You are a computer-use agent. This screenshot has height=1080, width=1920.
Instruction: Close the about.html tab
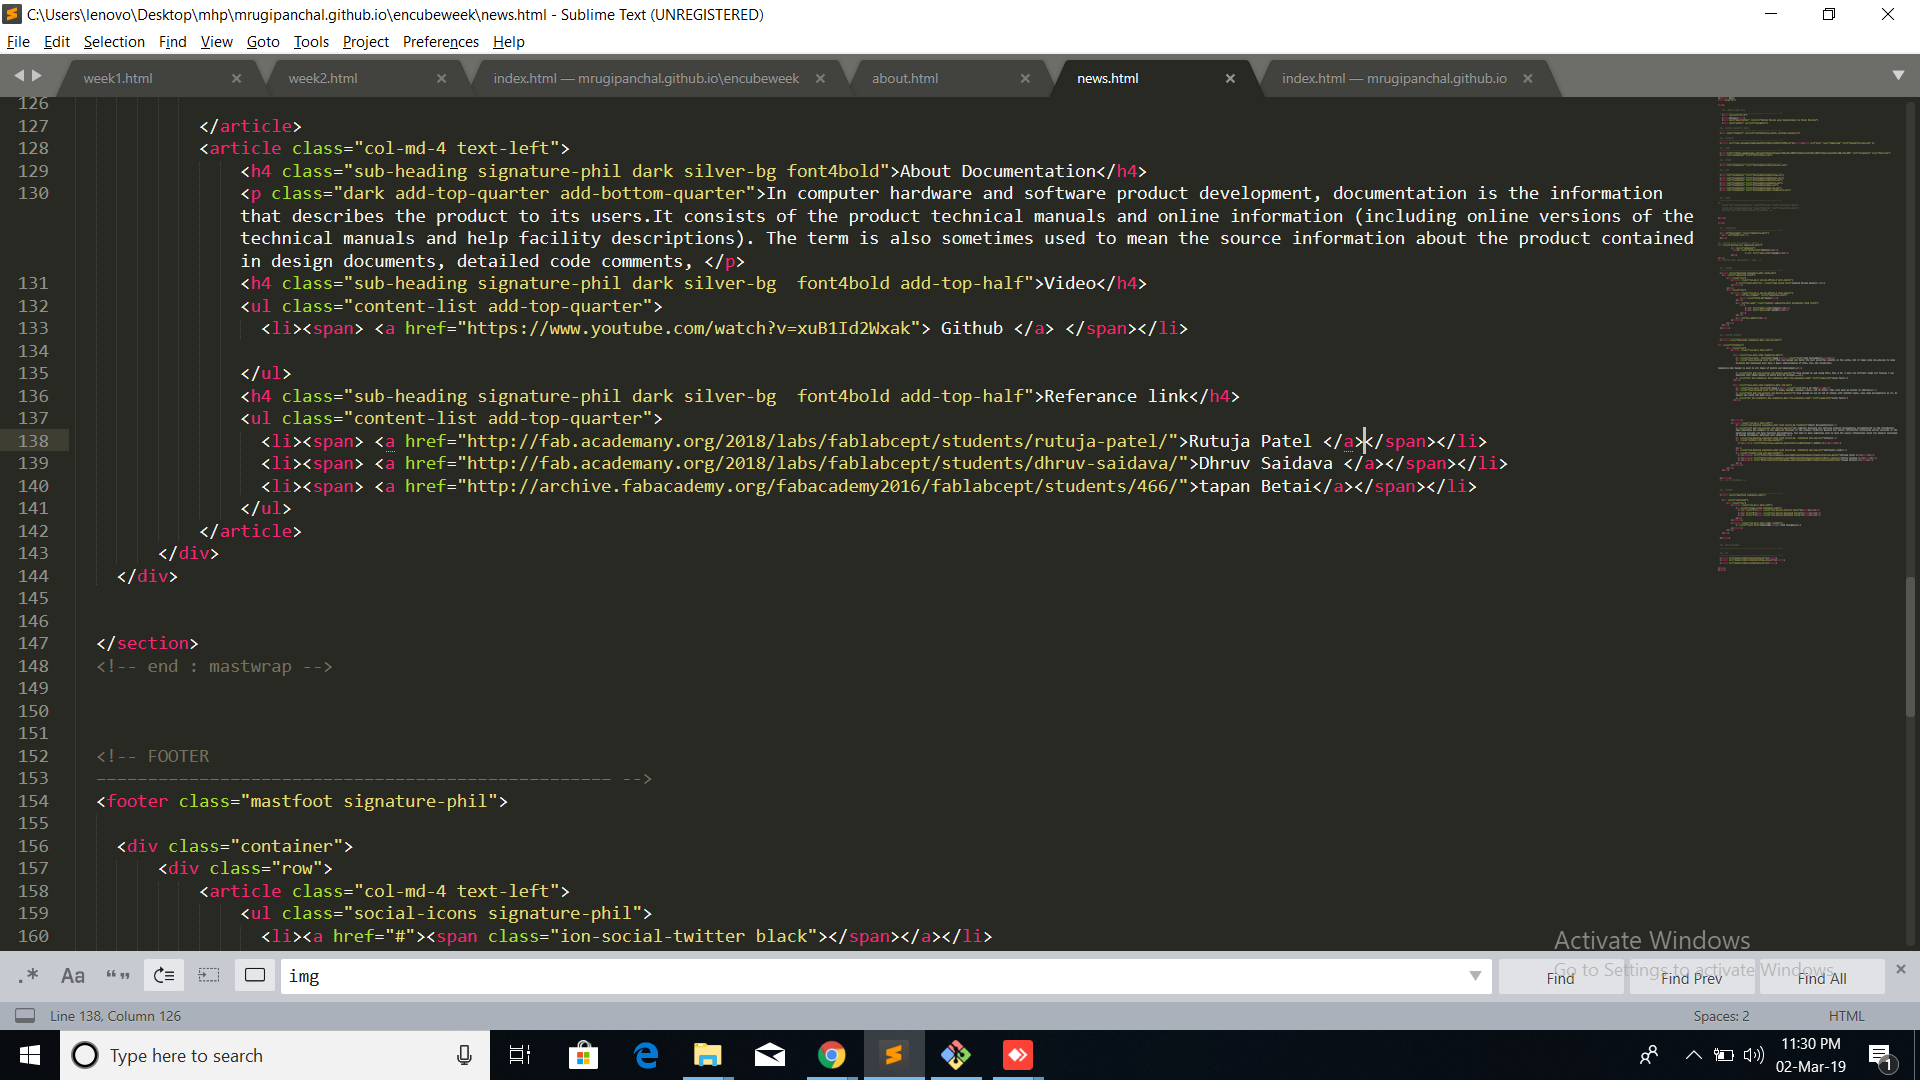(x=1025, y=78)
